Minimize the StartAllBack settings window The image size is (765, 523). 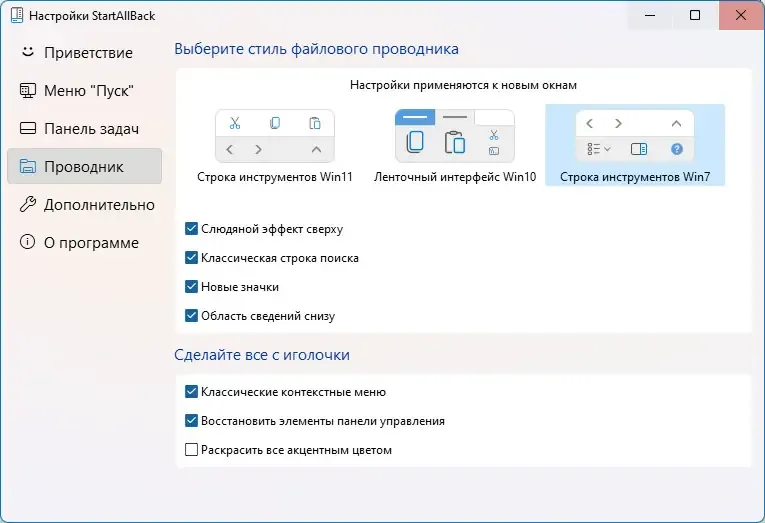pyautogui.click(x=650, y=15)
